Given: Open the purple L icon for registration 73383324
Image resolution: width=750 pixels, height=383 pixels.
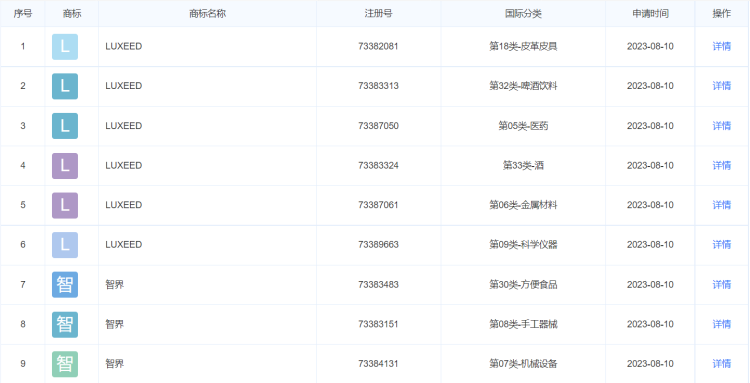Looking at the screenshot, I should (65, 166).
